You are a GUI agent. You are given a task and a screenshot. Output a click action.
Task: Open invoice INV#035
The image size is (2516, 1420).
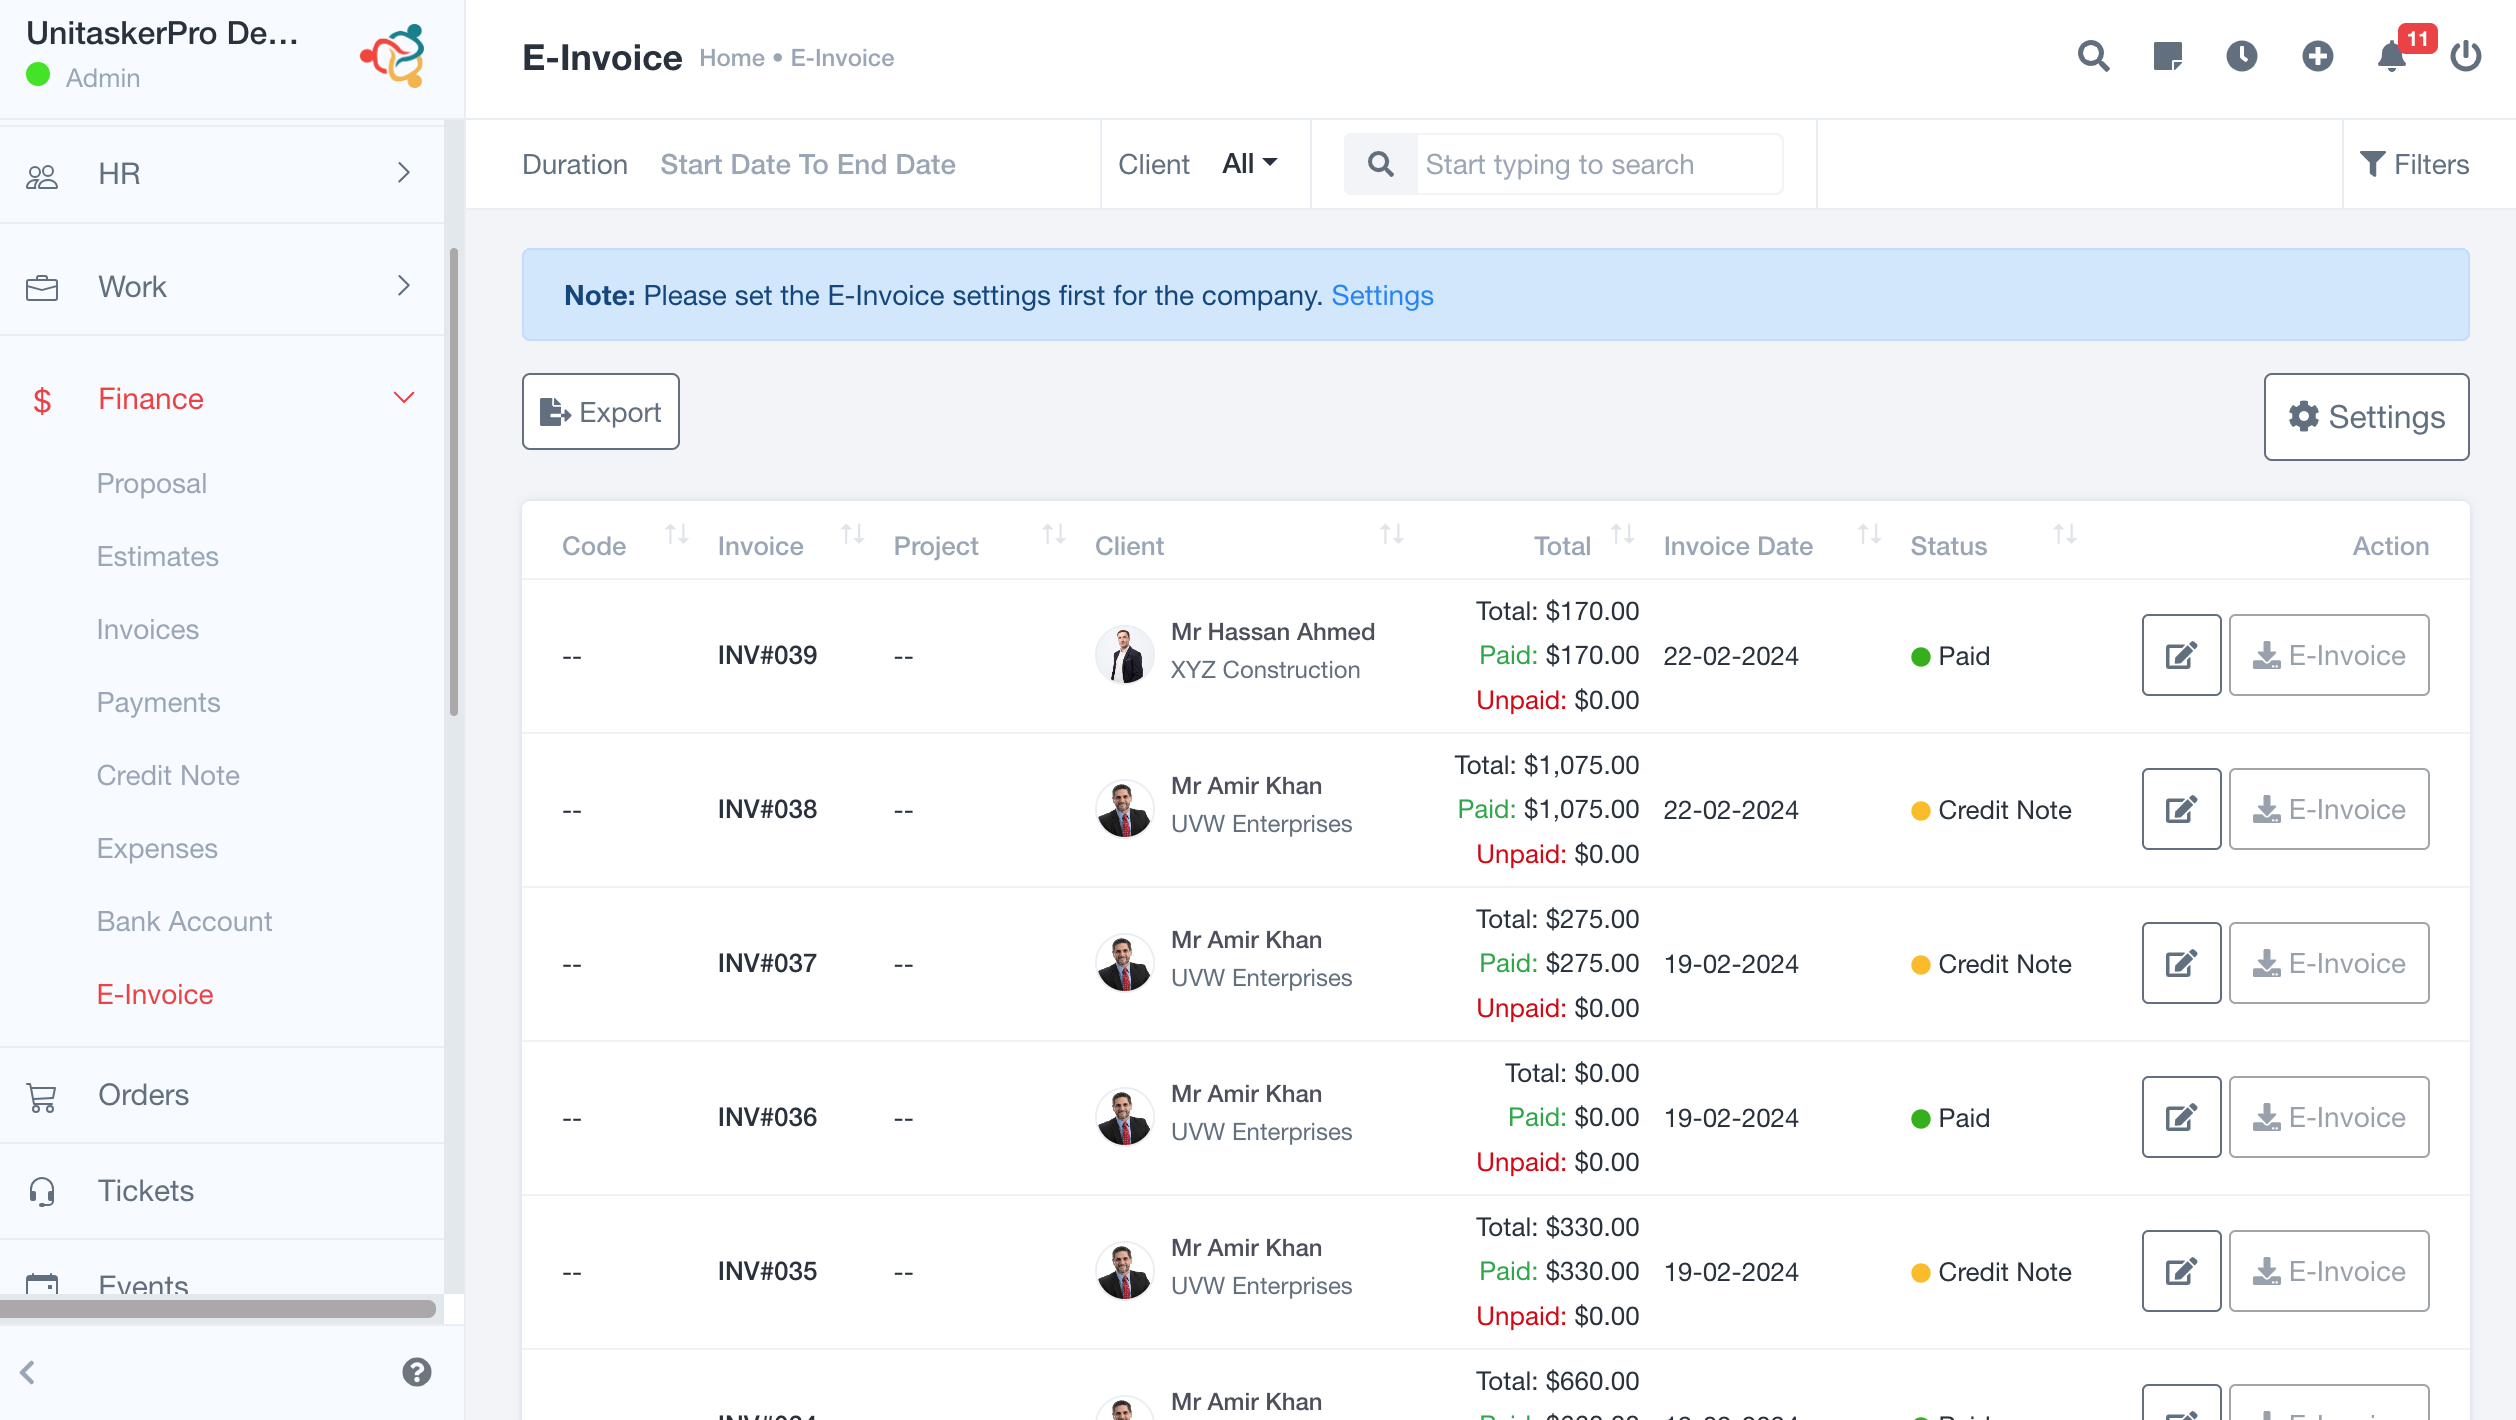click(x=767, y=1271)
